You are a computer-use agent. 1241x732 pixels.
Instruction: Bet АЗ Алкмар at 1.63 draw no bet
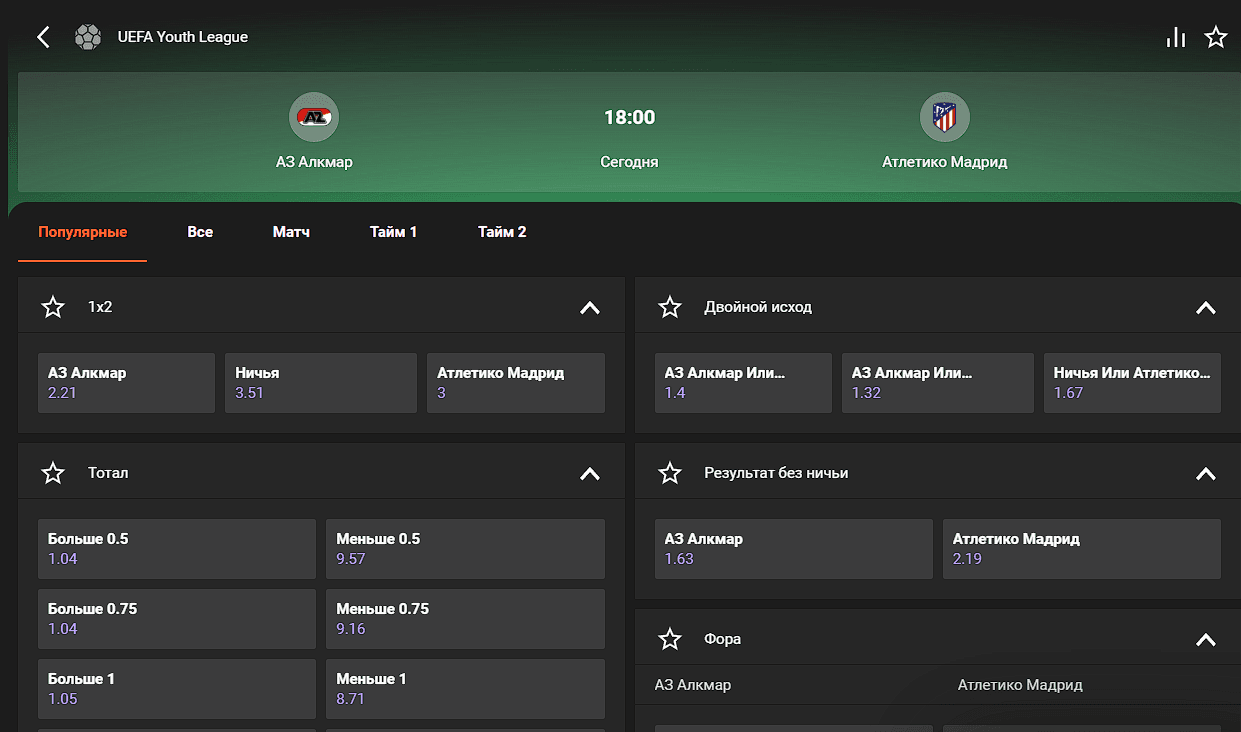[x=794, y=549]
